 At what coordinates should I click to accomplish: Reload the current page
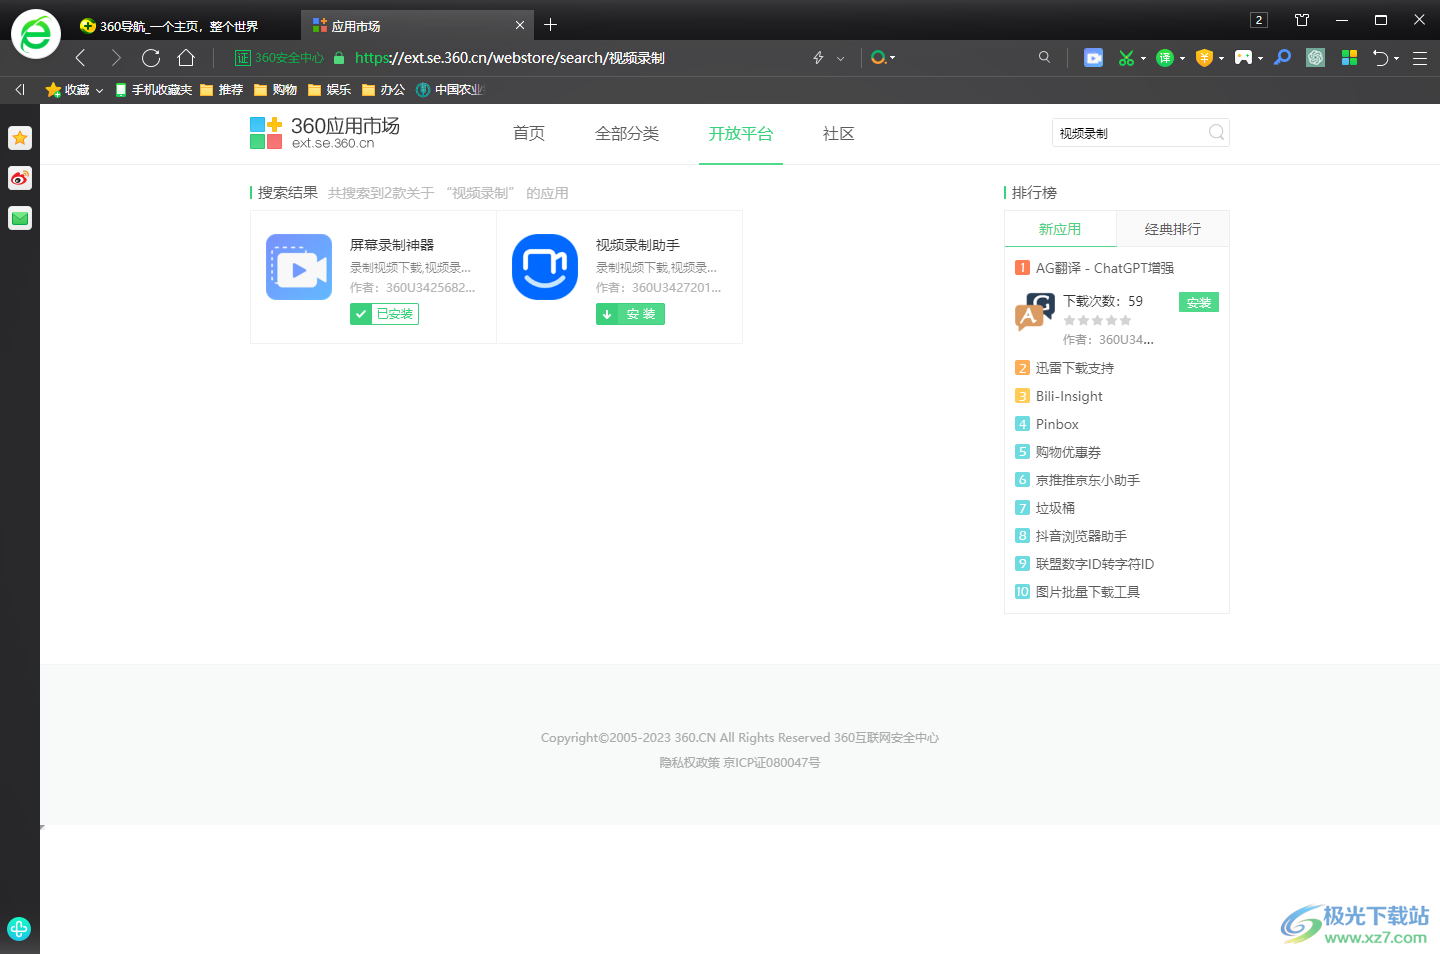(x=151, y=58)
